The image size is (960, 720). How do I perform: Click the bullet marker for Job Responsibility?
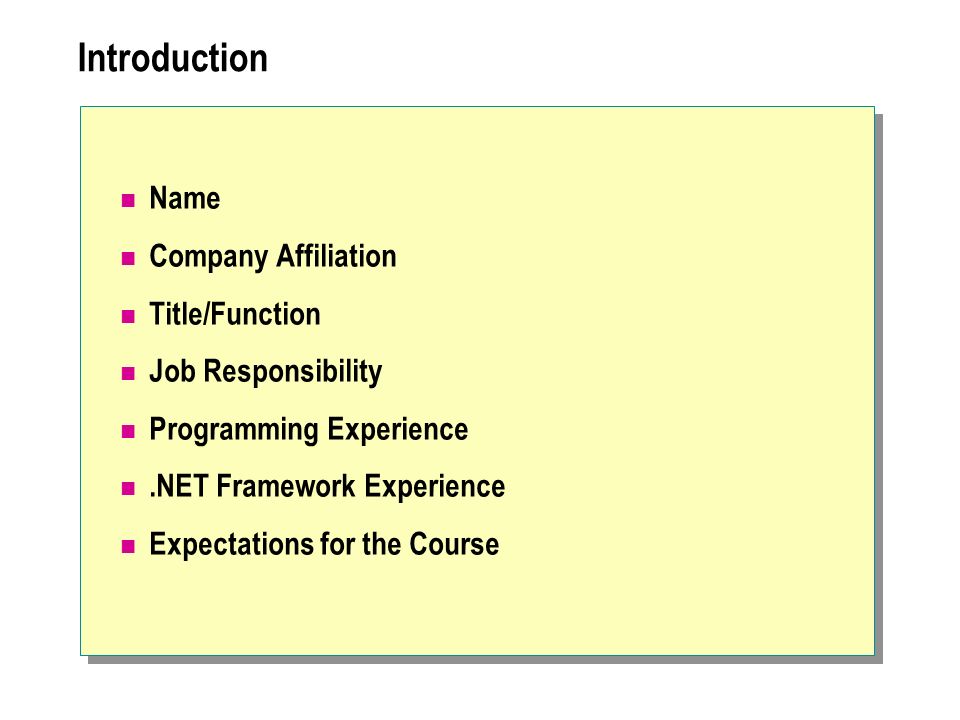click(x=128, y=373)
